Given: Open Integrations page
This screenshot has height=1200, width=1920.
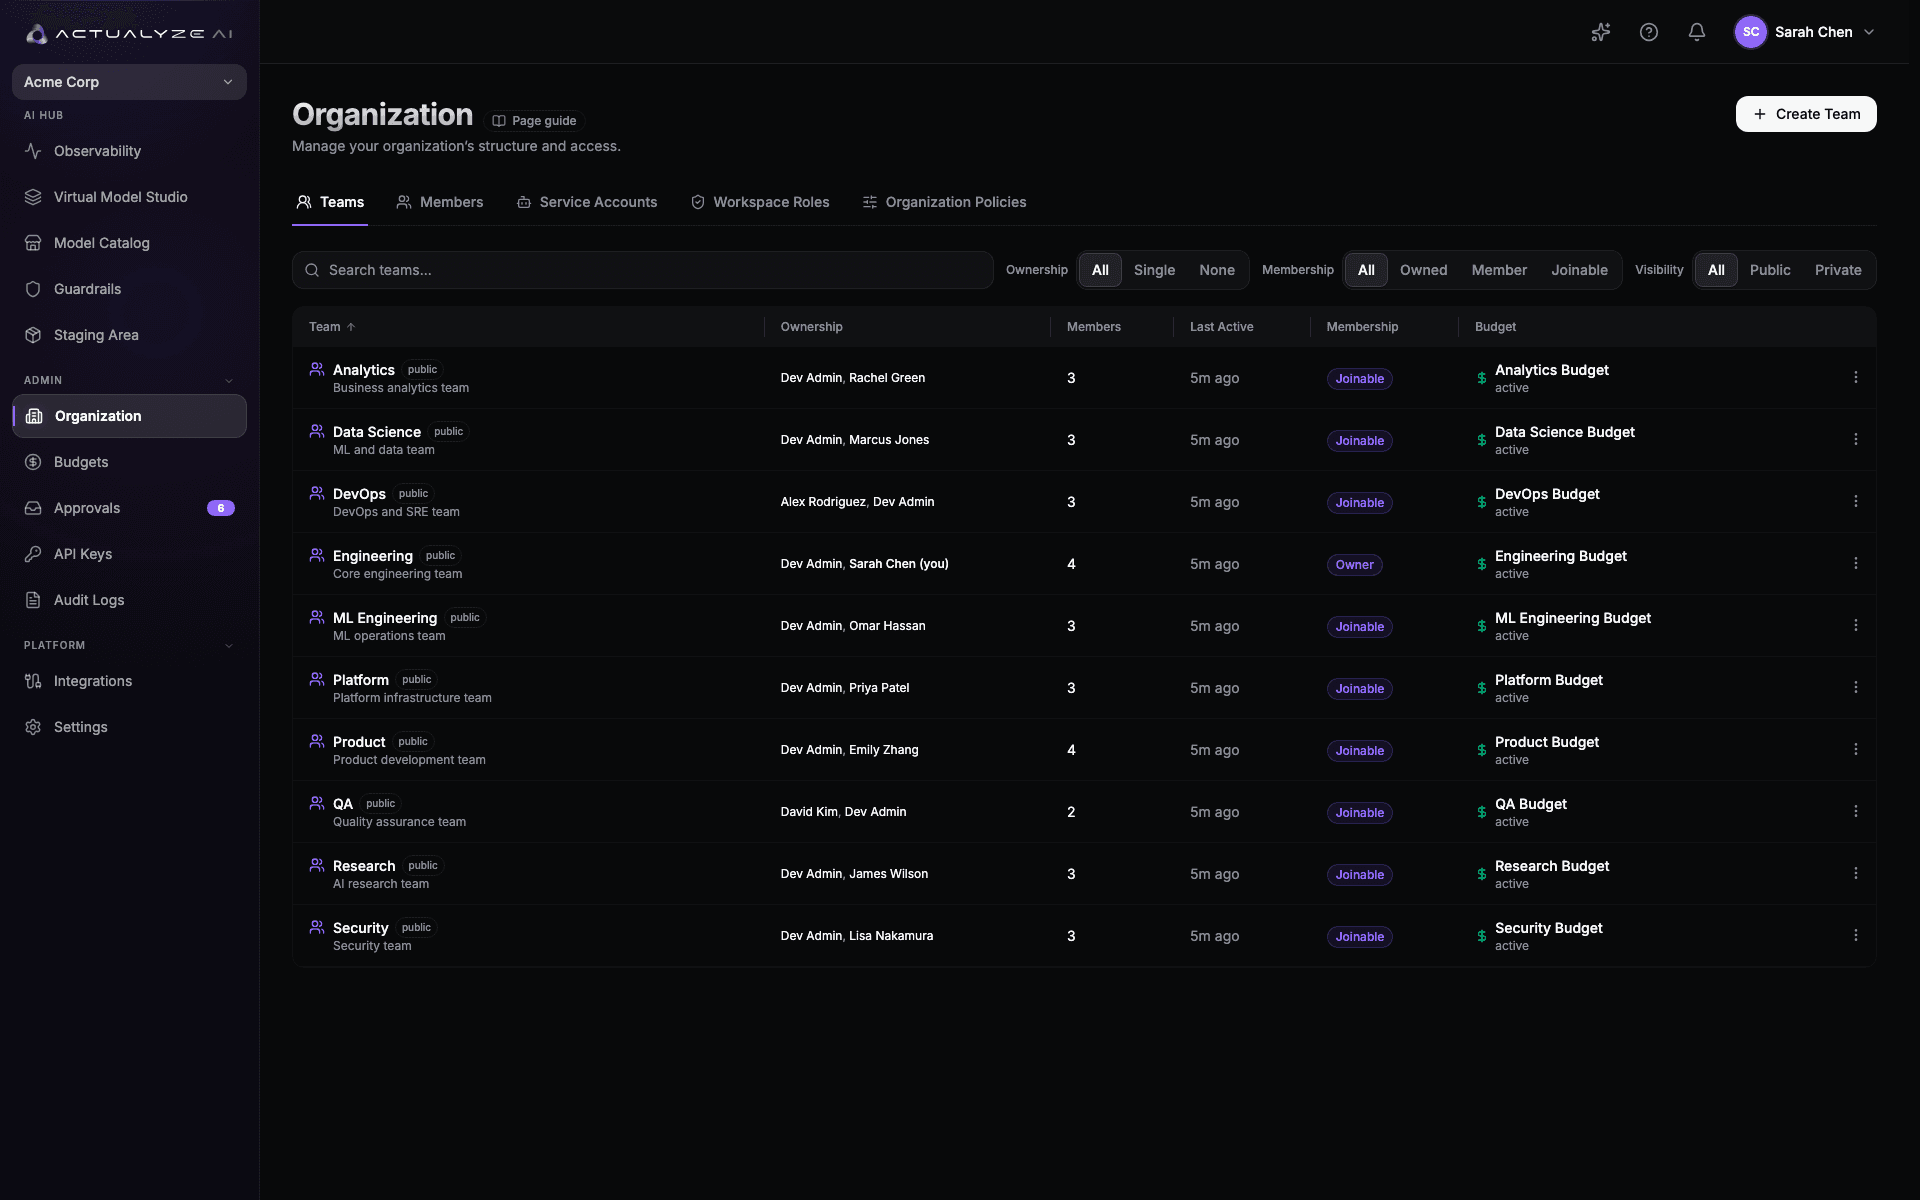Looking at the screenshot, I should click(x=129, y=681).
